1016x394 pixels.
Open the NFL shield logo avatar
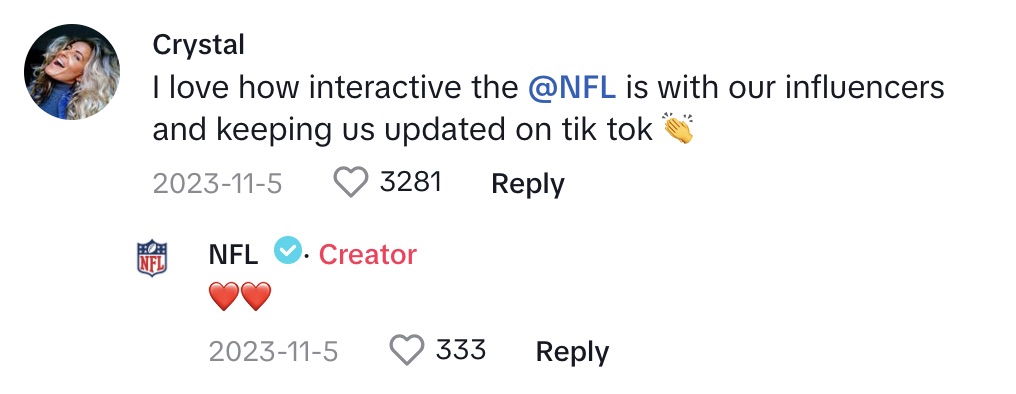click(152, 258)
